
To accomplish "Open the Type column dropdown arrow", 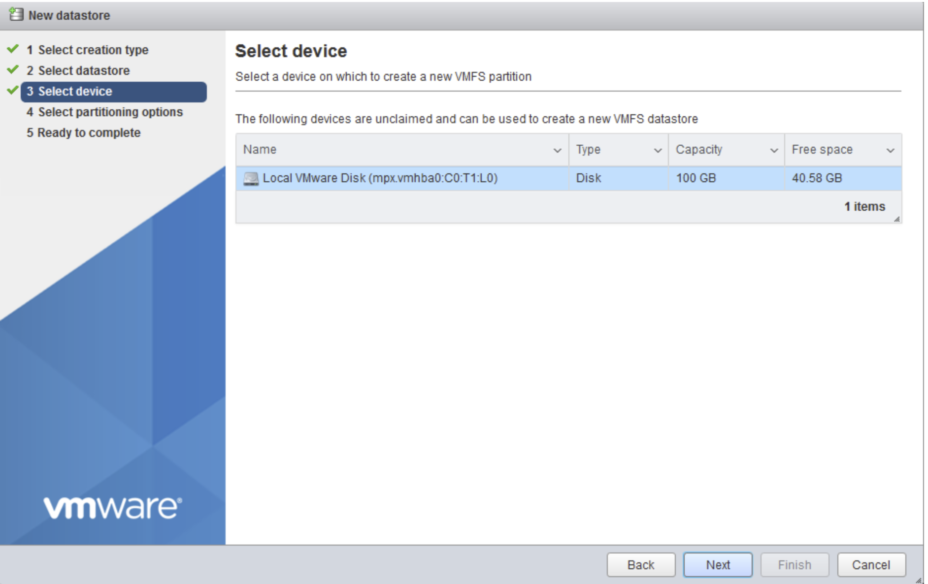I will [x=655, y=149].
